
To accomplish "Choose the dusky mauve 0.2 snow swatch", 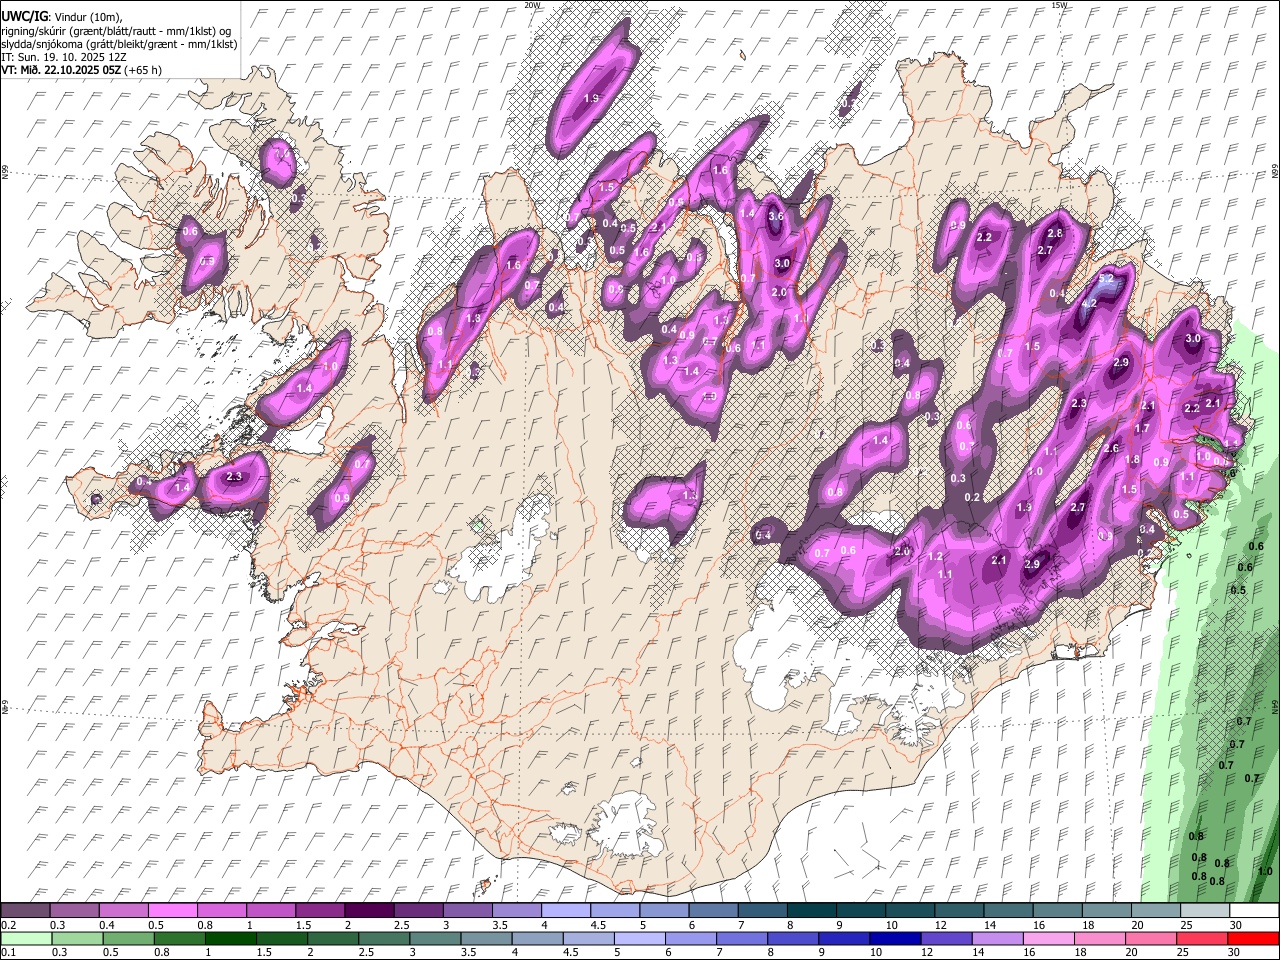I will click(x=26, y=911).
